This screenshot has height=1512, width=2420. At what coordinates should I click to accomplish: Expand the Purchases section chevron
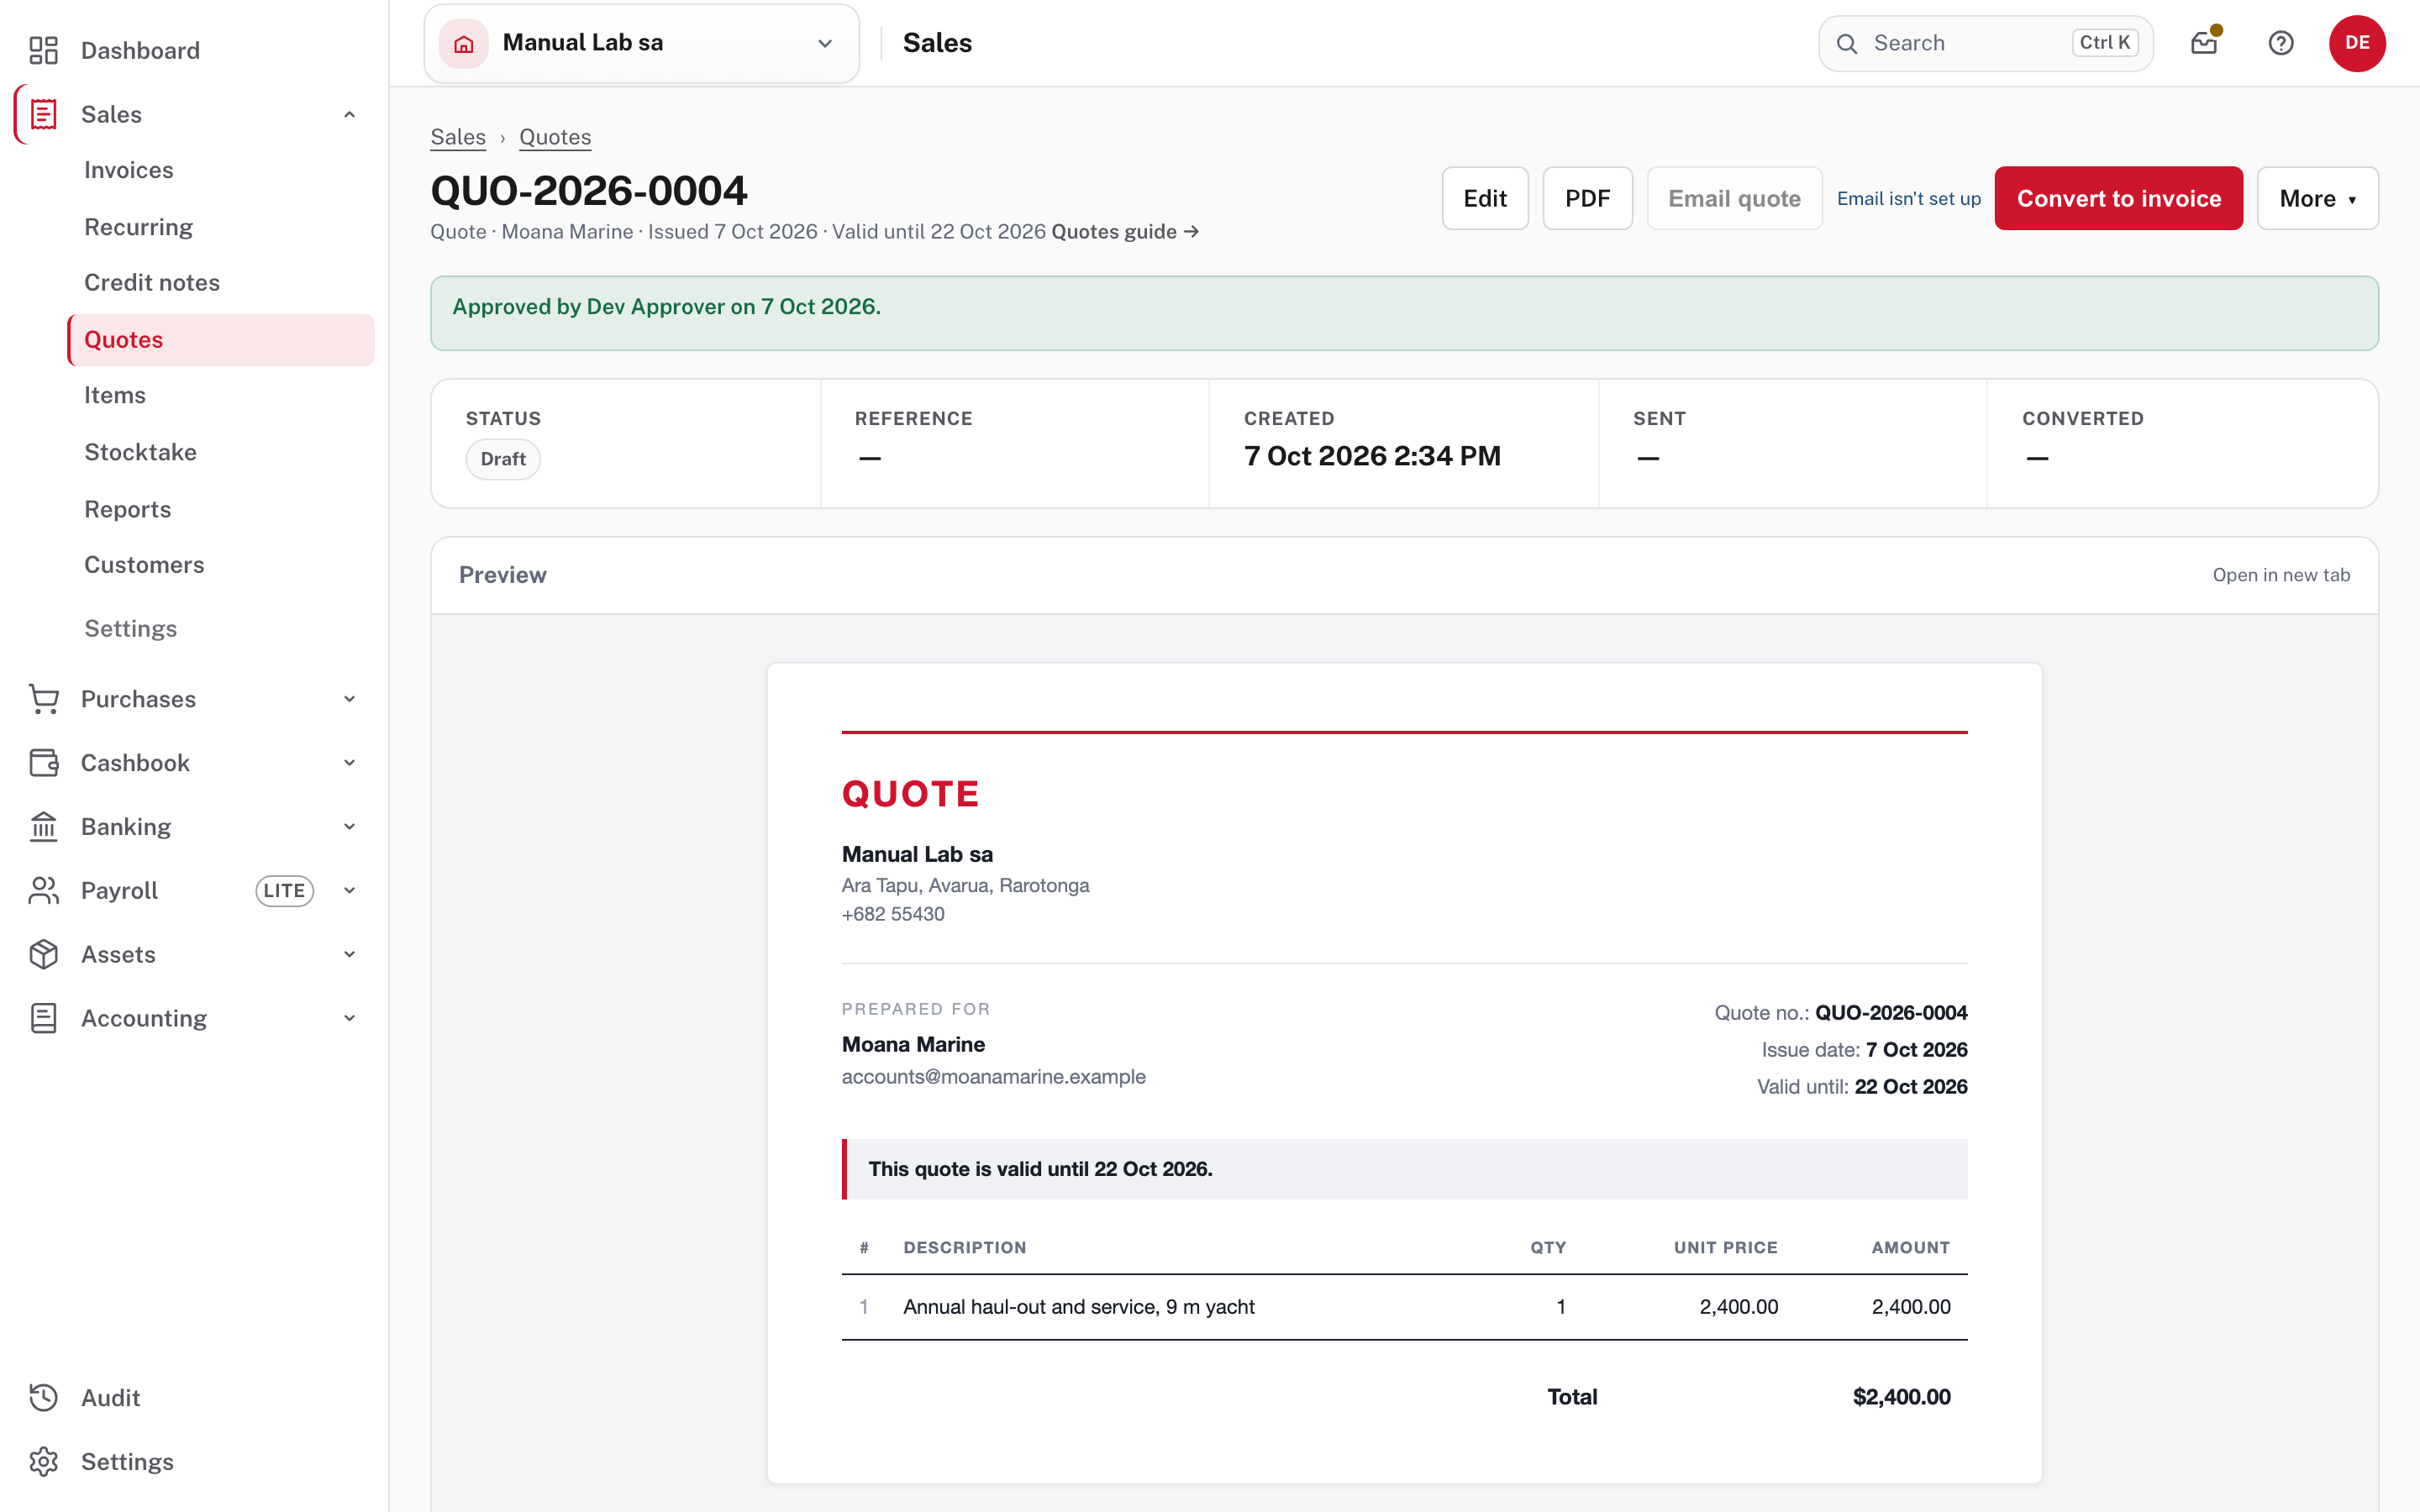(349, 699)
